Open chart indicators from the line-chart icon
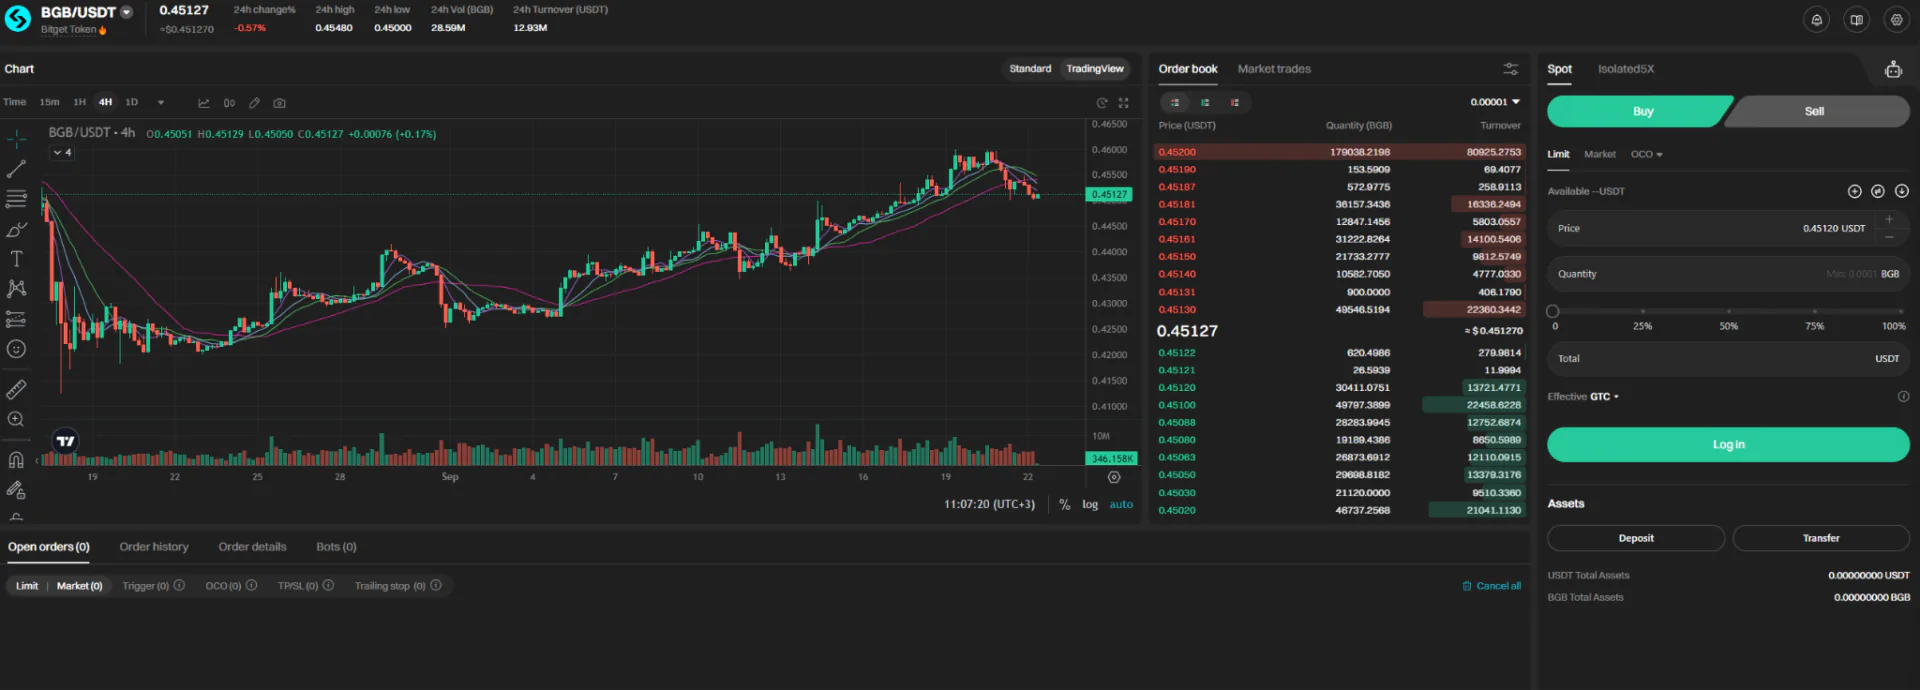The width and height of the screenshot is (1920, 690). [x=204, y=103]
